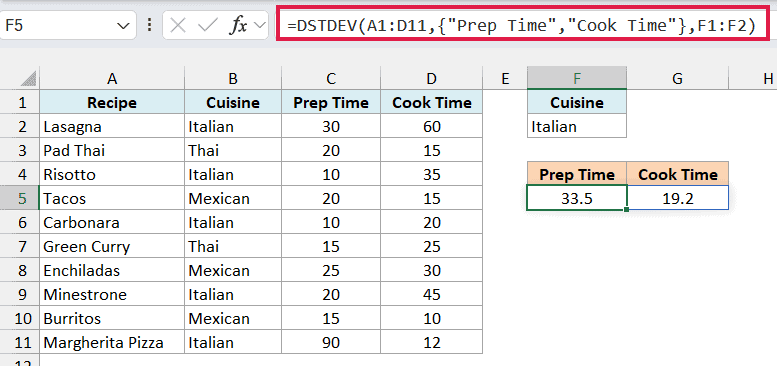Click the Cook Time result header in G4
The image size is (777, 366).
(x=677, y=174)
